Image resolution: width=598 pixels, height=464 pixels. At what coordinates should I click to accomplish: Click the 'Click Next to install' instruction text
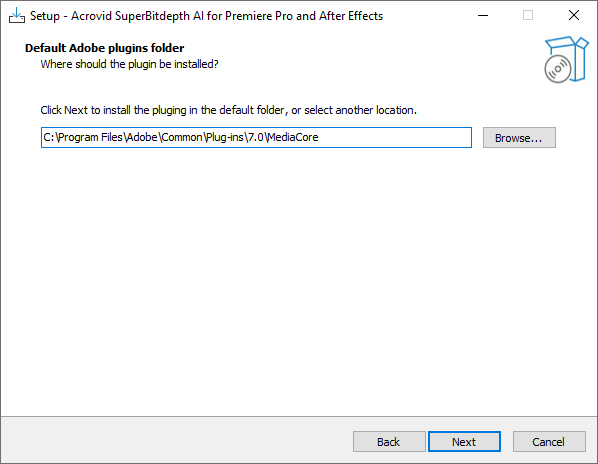pos(228,110)
